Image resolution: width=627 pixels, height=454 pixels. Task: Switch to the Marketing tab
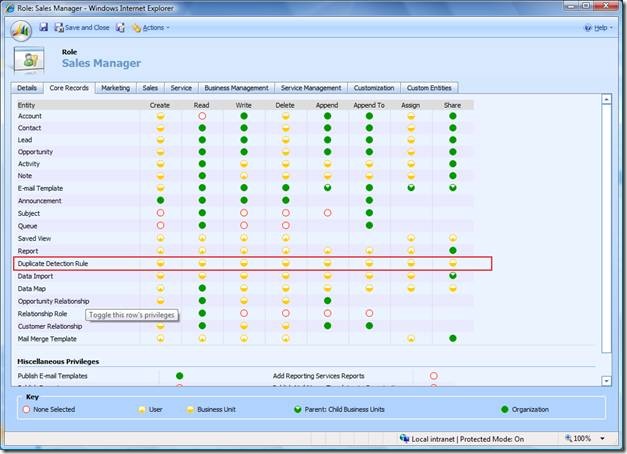point(115,88)
